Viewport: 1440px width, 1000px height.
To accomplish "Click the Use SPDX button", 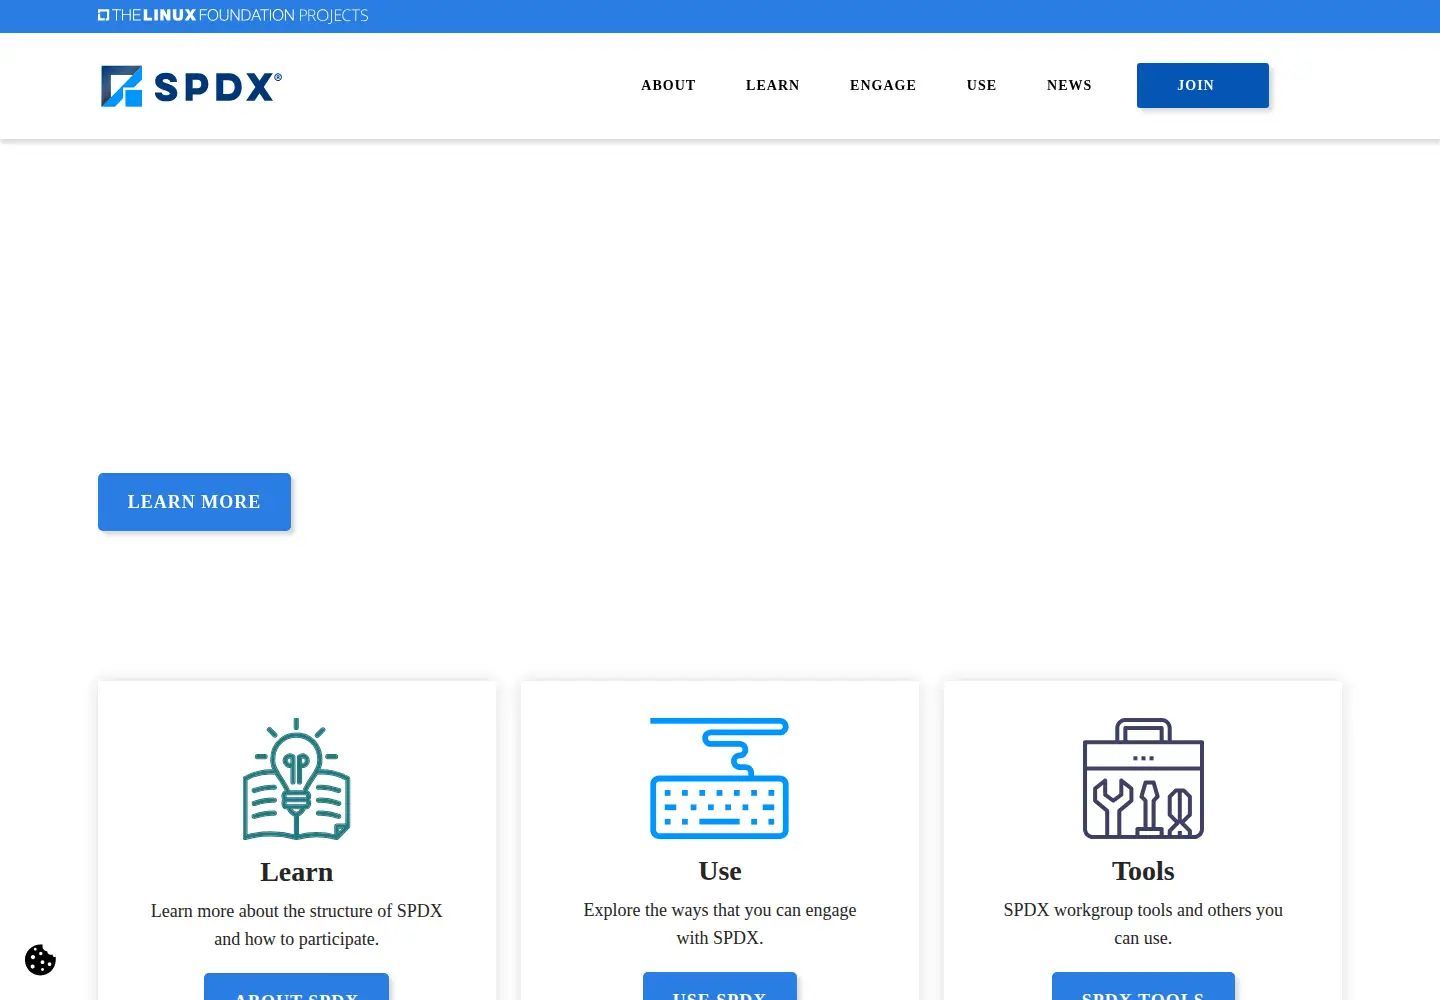I will click(720, 987).
